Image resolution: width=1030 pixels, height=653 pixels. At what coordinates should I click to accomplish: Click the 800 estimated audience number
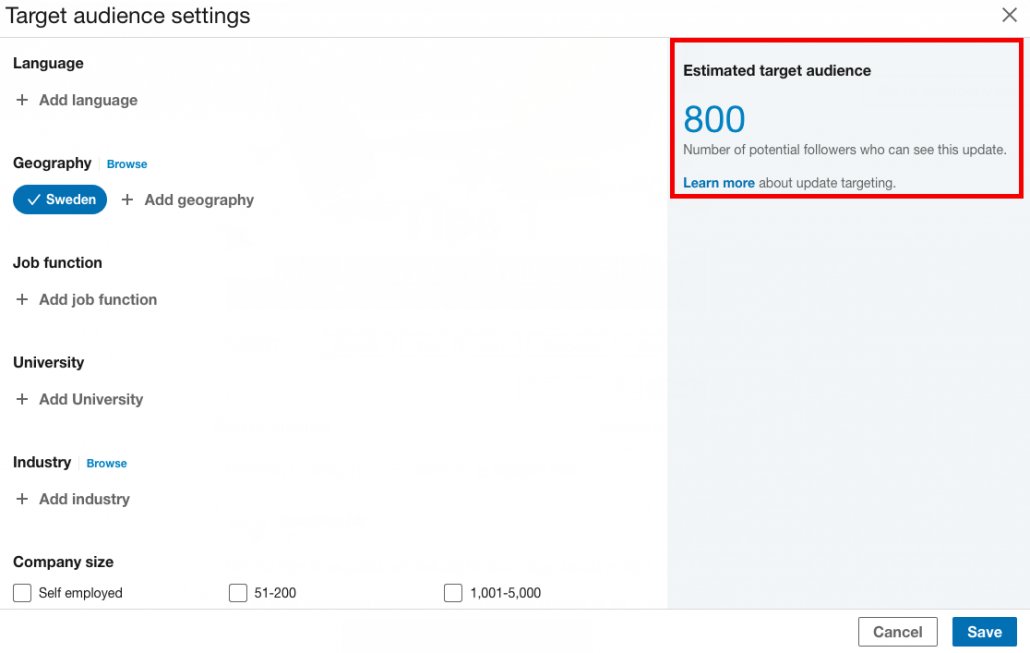[714, 120]
